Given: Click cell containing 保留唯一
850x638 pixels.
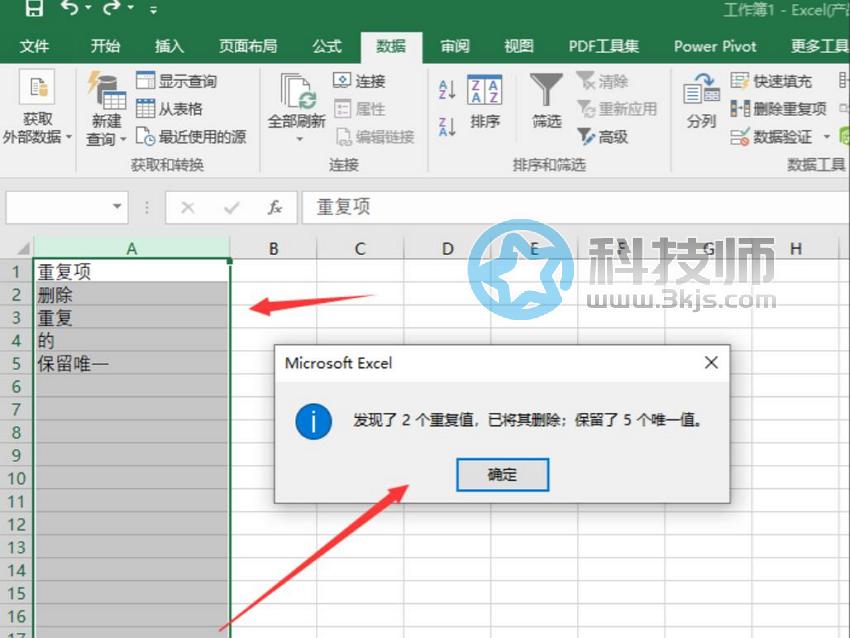Looking at the screenshot, I should 132,363.
